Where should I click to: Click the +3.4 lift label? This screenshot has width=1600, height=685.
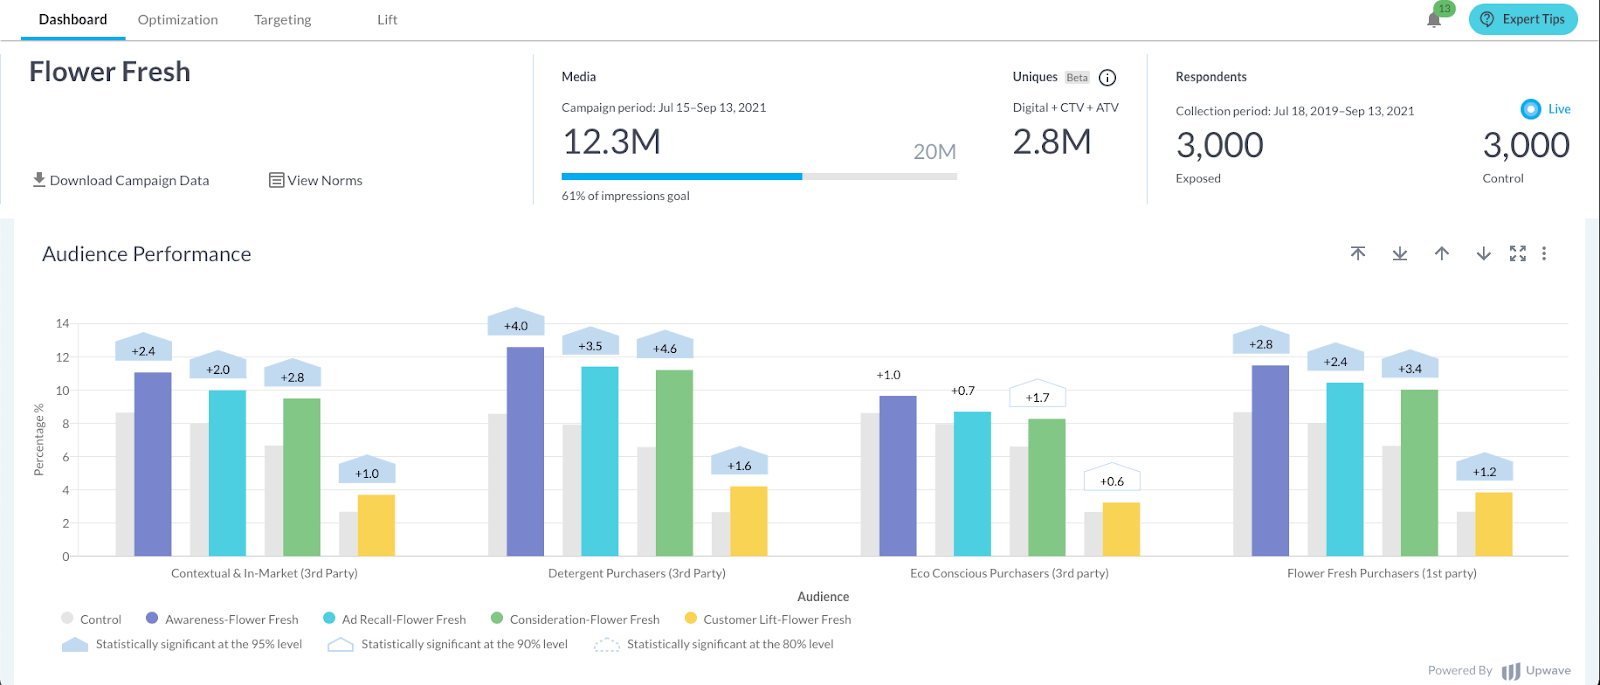pyautogui.click(x=1410, y=365)
